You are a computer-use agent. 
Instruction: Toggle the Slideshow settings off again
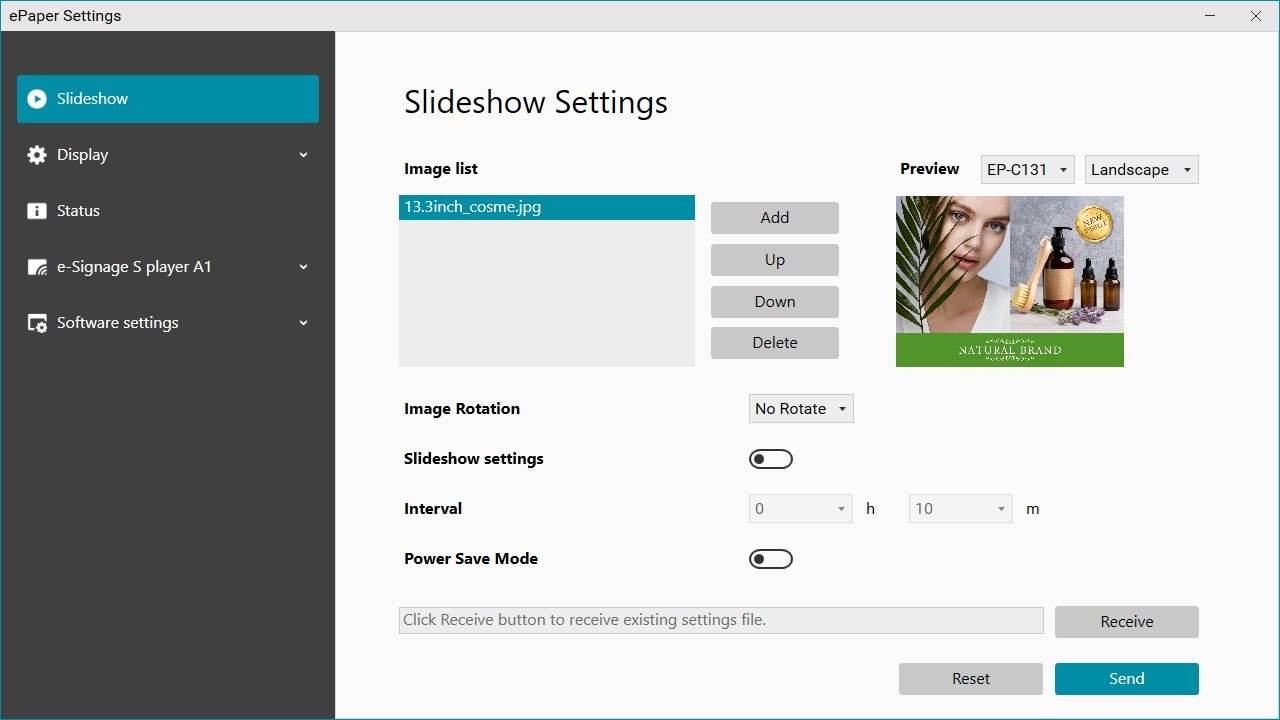pos(770,458)
